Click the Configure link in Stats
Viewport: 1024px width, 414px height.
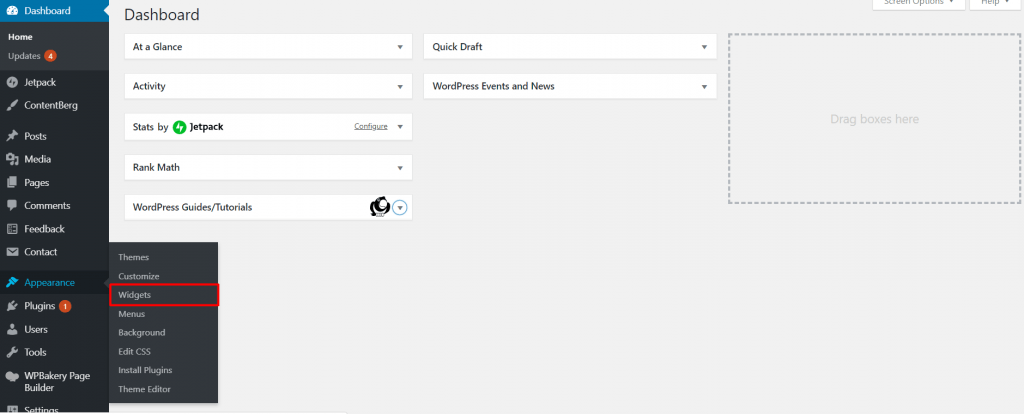pos(371,127)
